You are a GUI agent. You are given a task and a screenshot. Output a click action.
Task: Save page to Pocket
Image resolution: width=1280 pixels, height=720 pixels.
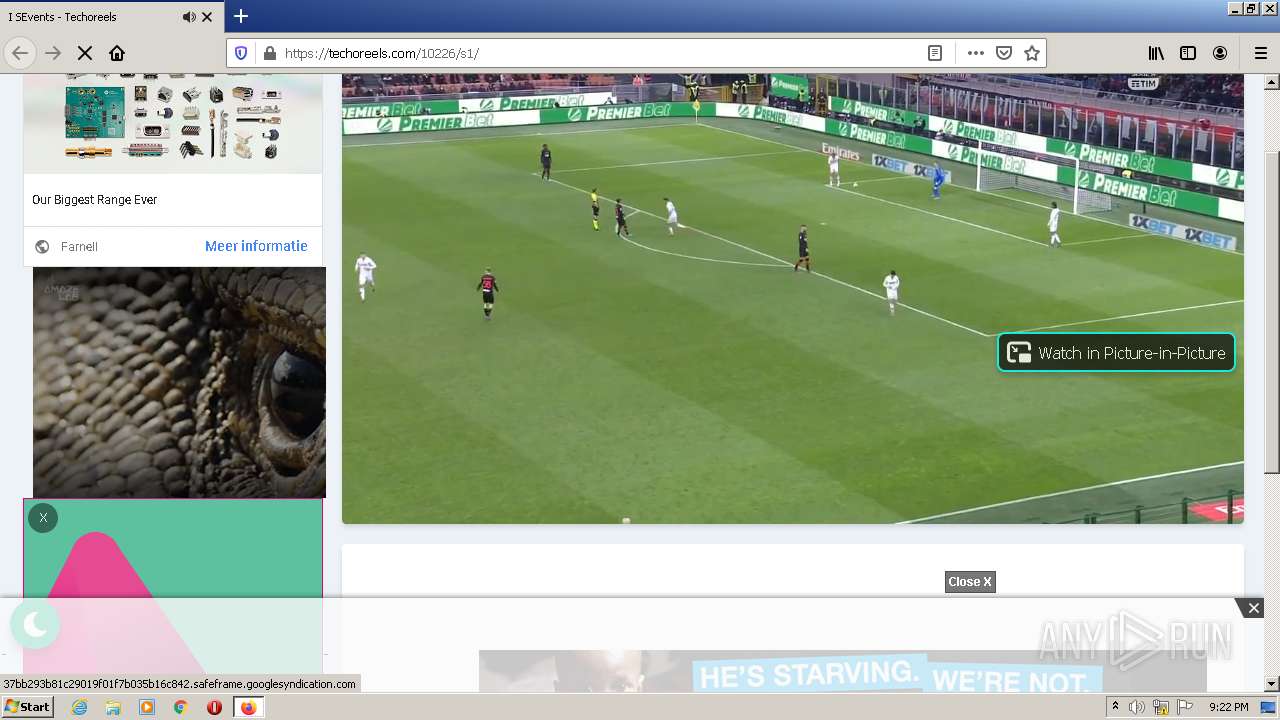pyautogui.click(x=1004, y=53)
